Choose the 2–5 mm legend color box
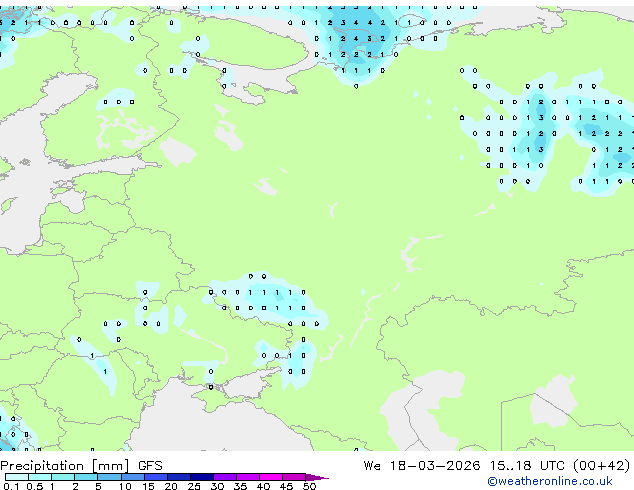 pos(86,477)
